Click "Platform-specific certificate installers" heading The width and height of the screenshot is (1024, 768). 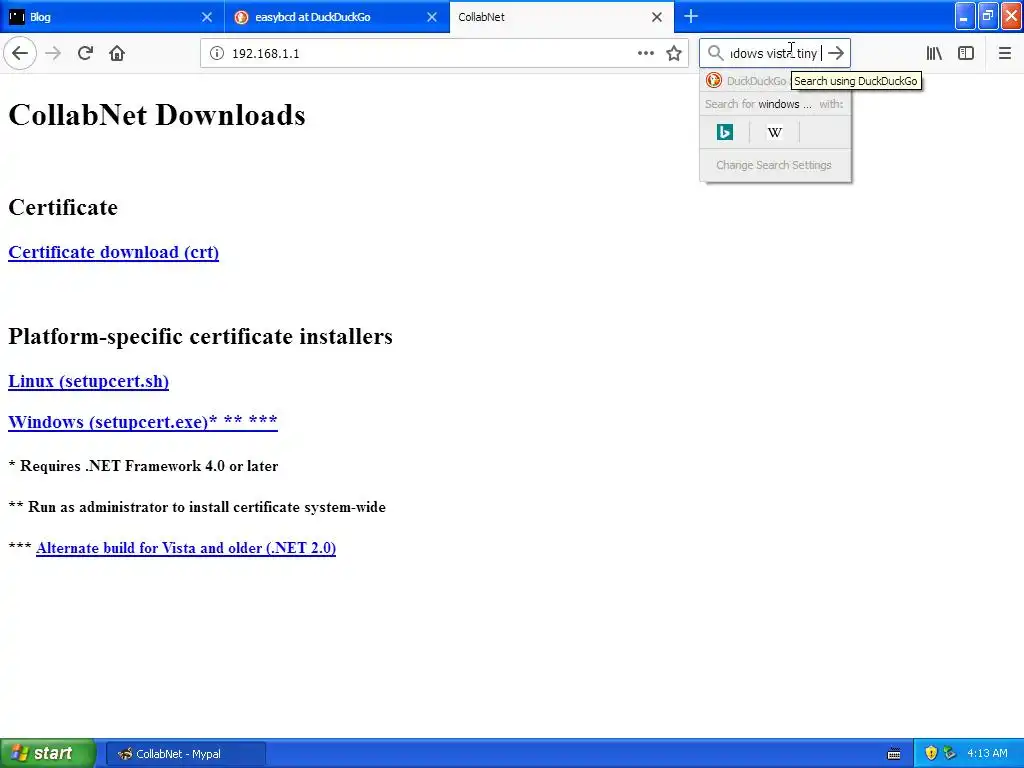[x=200, y=336]
